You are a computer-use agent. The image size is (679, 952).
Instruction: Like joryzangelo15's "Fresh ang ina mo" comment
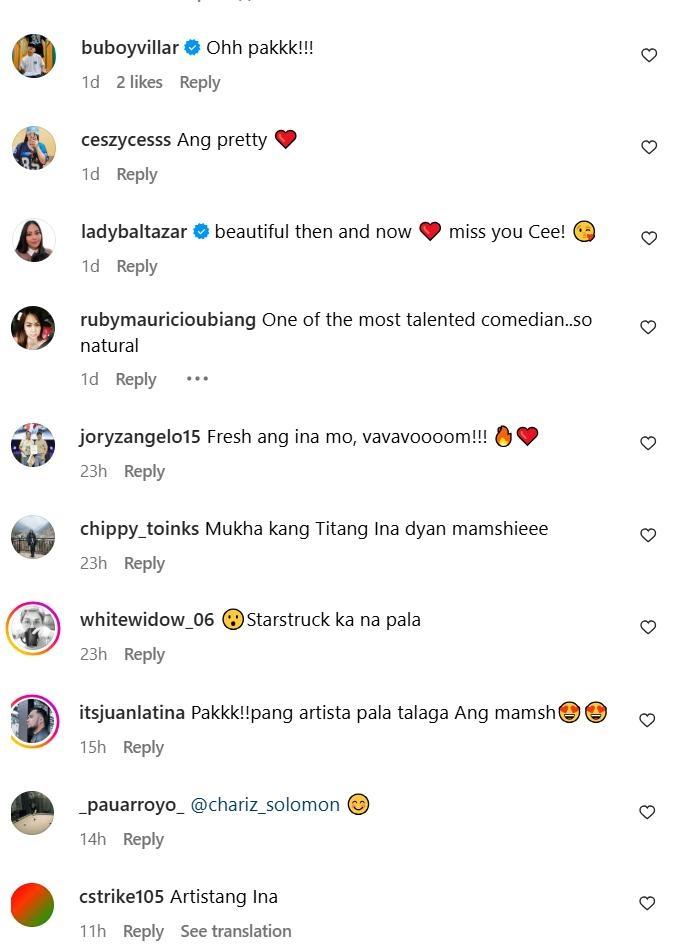(x=648, y=443)
